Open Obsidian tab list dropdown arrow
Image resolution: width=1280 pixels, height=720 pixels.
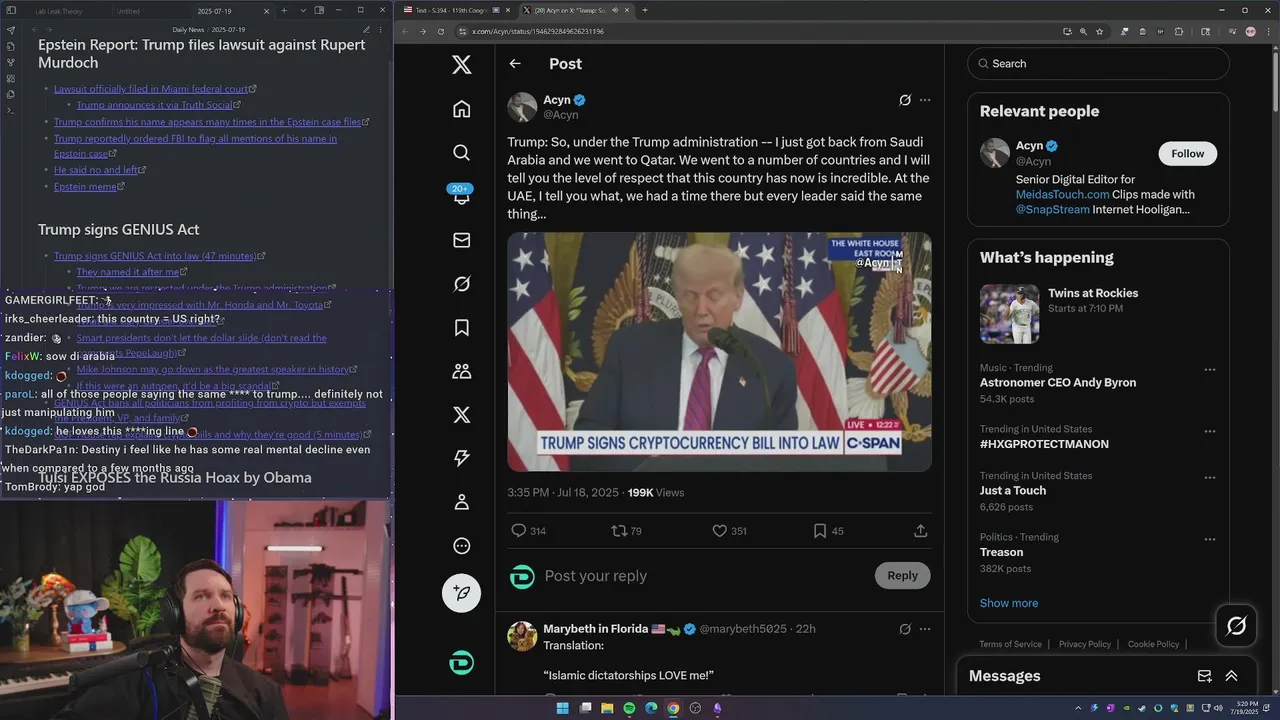point(303,11)
